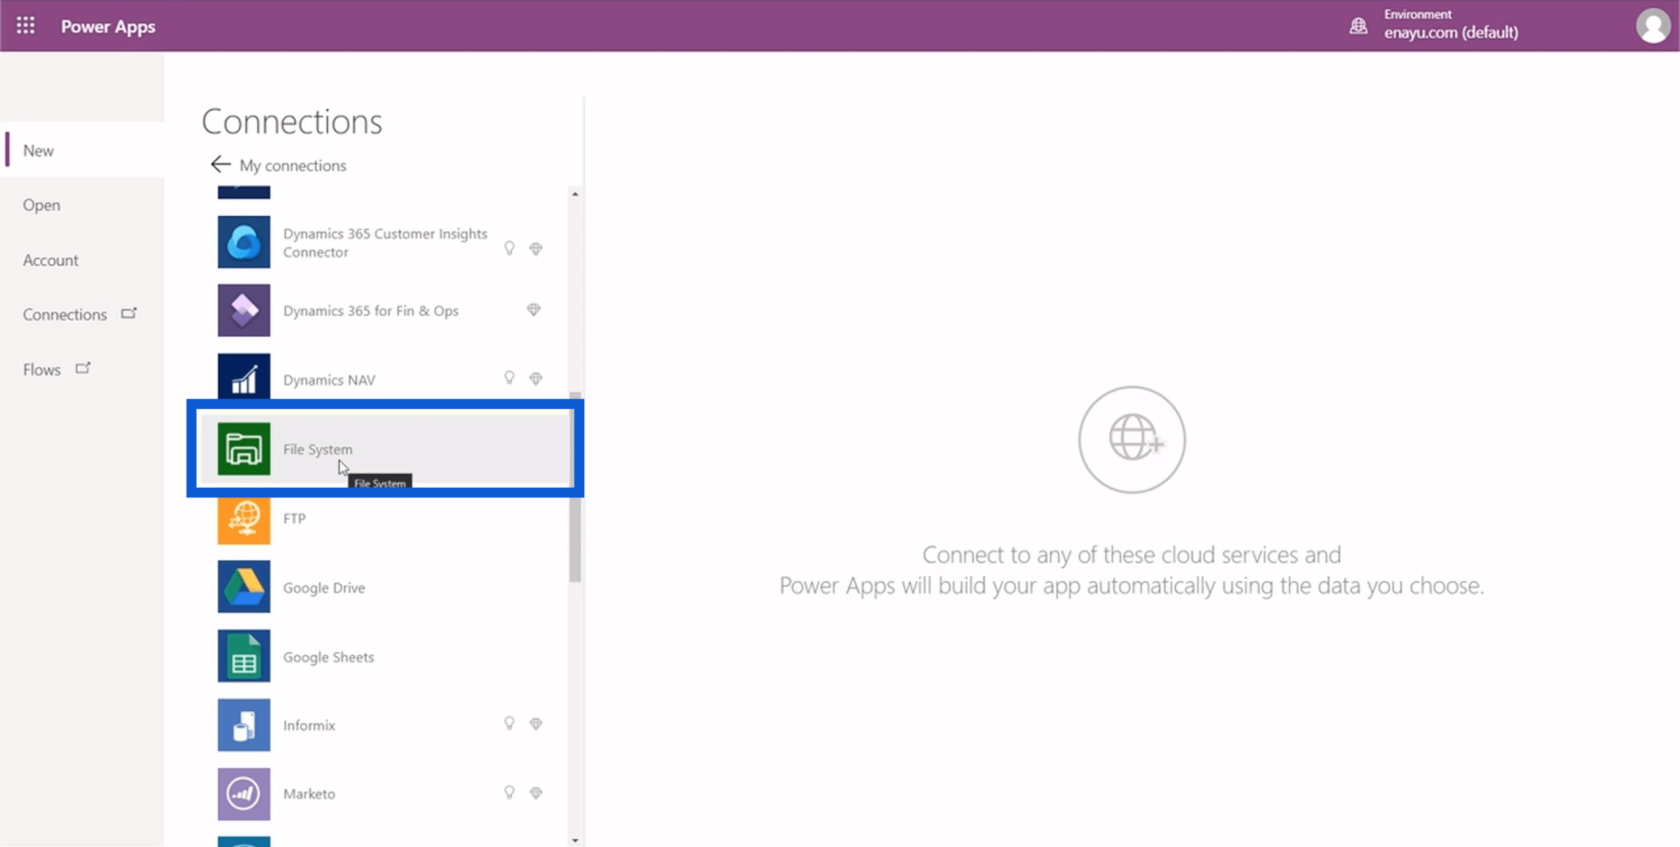Click the lightbulb icon beside Marketo
The width and height of the screenshot is (1680, 847).
tap(509, 792)
